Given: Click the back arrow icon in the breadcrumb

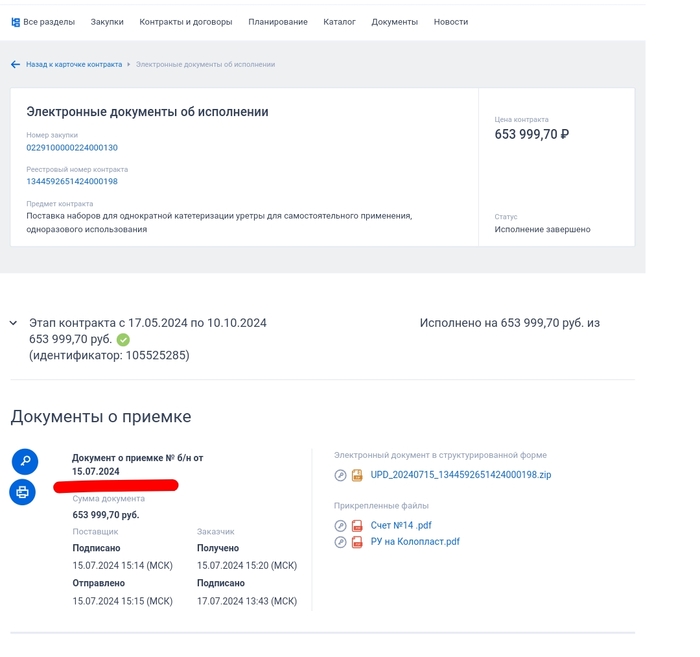Looking at the screenshot, I should pyautogui.click(x=15, y=64).
